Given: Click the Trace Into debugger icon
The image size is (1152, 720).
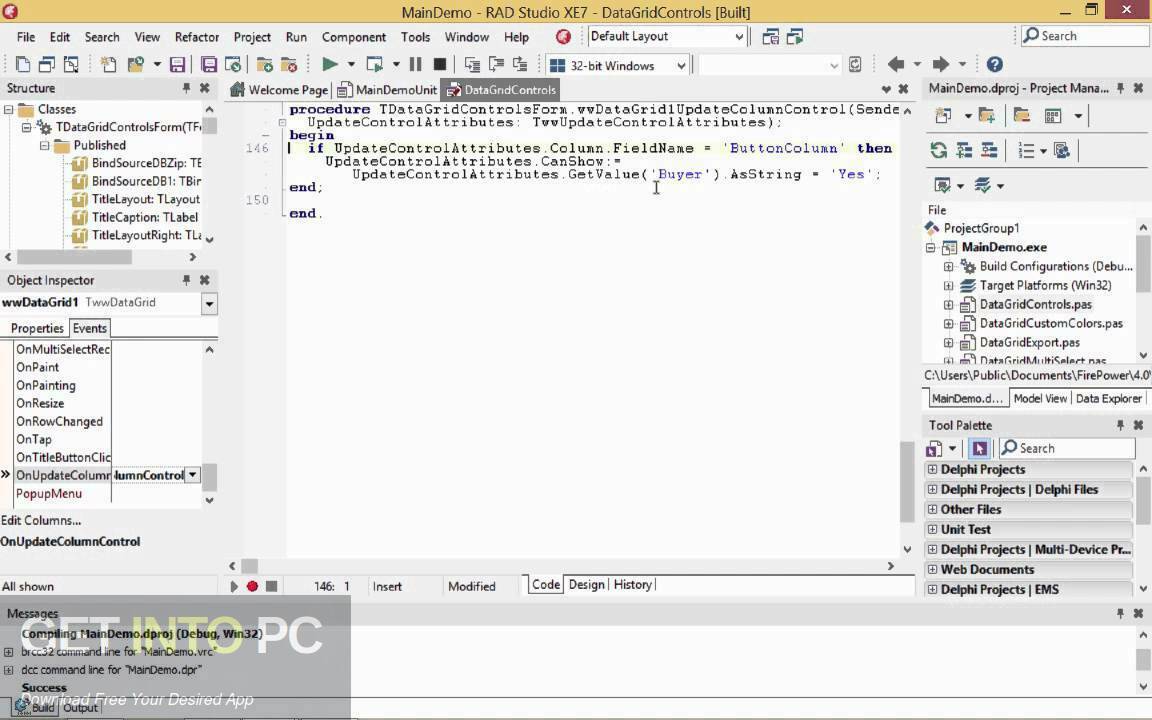Looking at the screenshot, I should [x=472, y=65].
